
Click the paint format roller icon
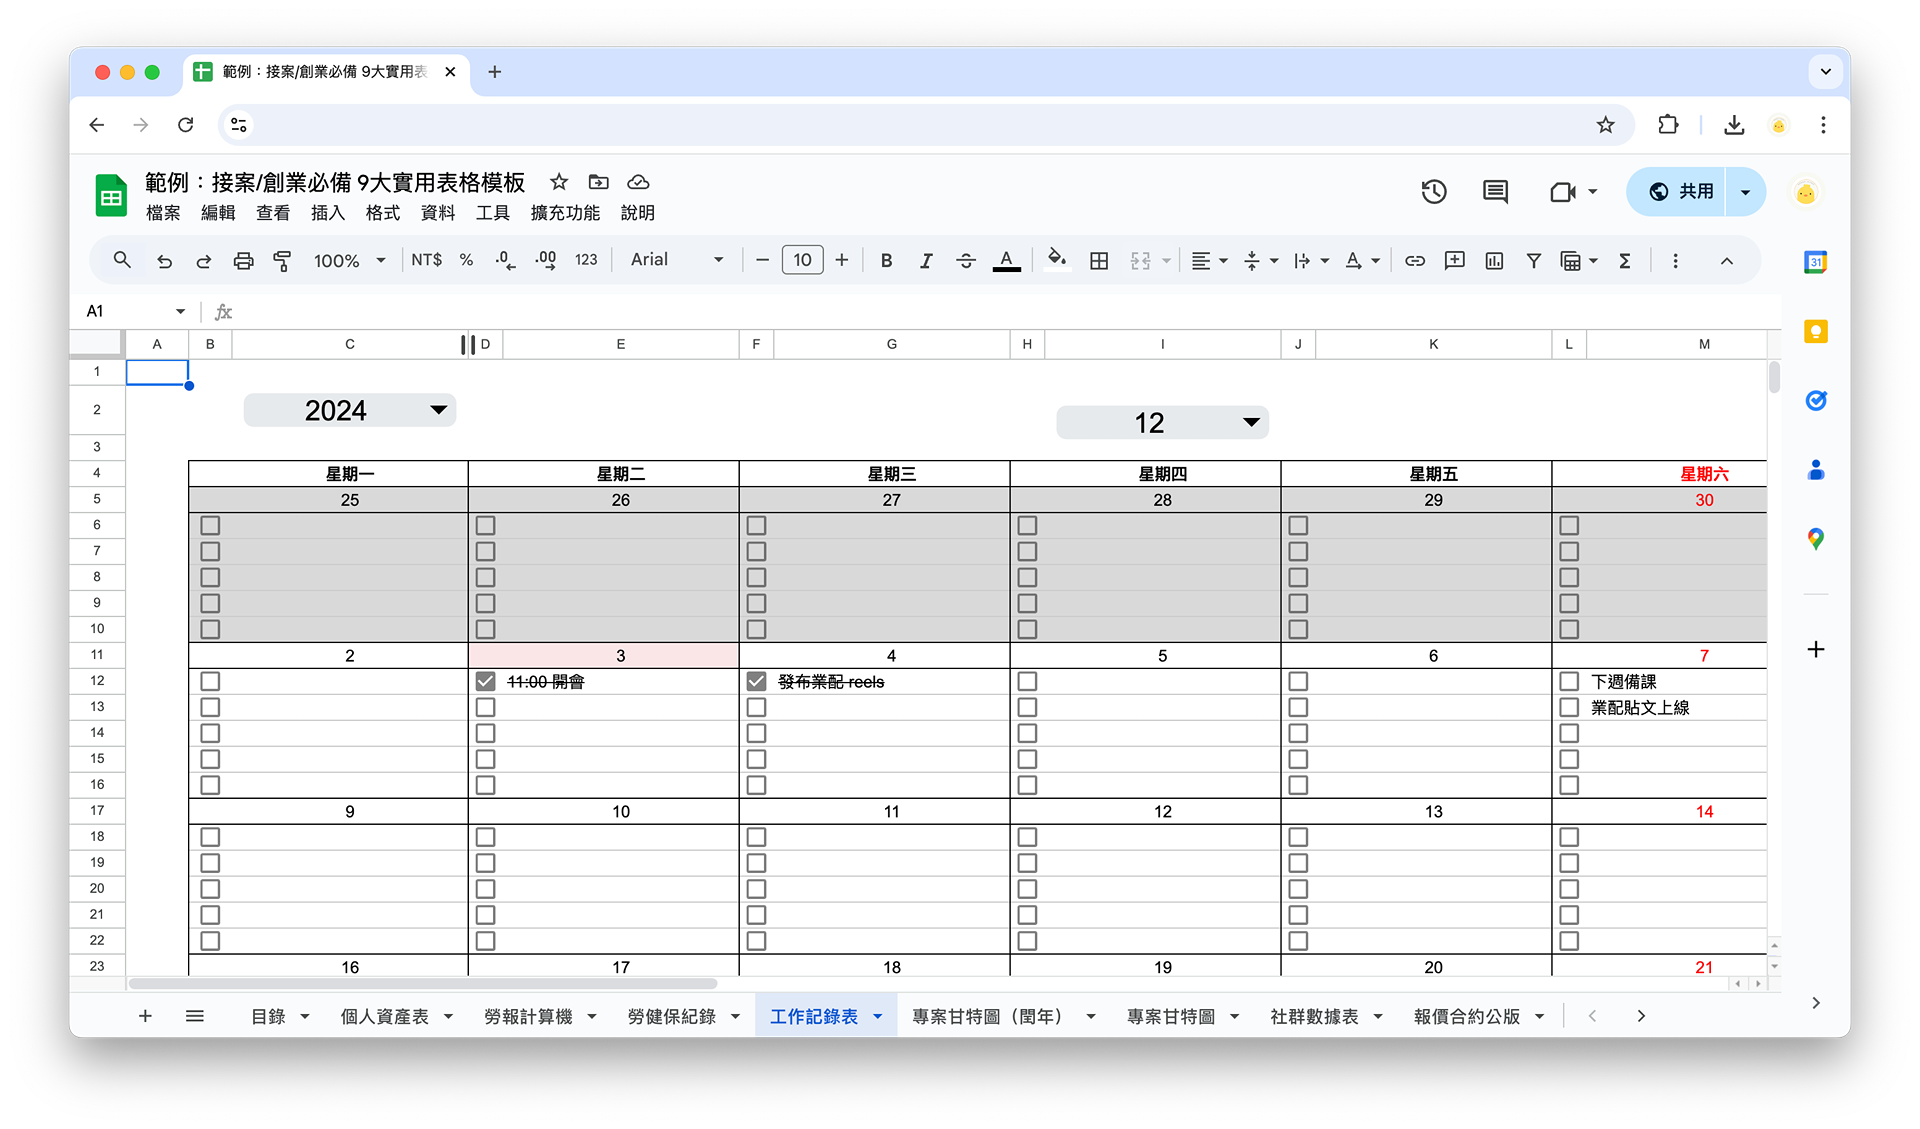pos(283,261)
